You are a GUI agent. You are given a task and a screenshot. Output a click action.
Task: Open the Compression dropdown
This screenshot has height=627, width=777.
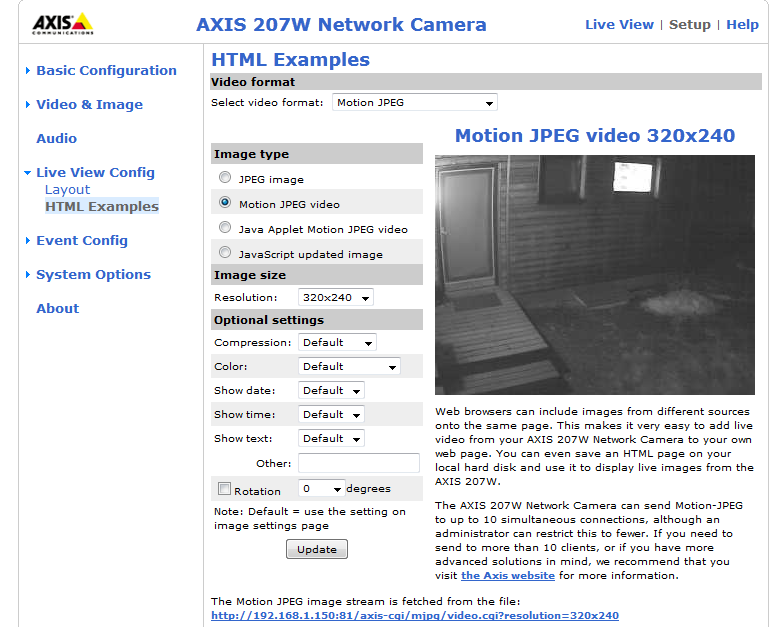pyautogui.click(x=337, y=342)
